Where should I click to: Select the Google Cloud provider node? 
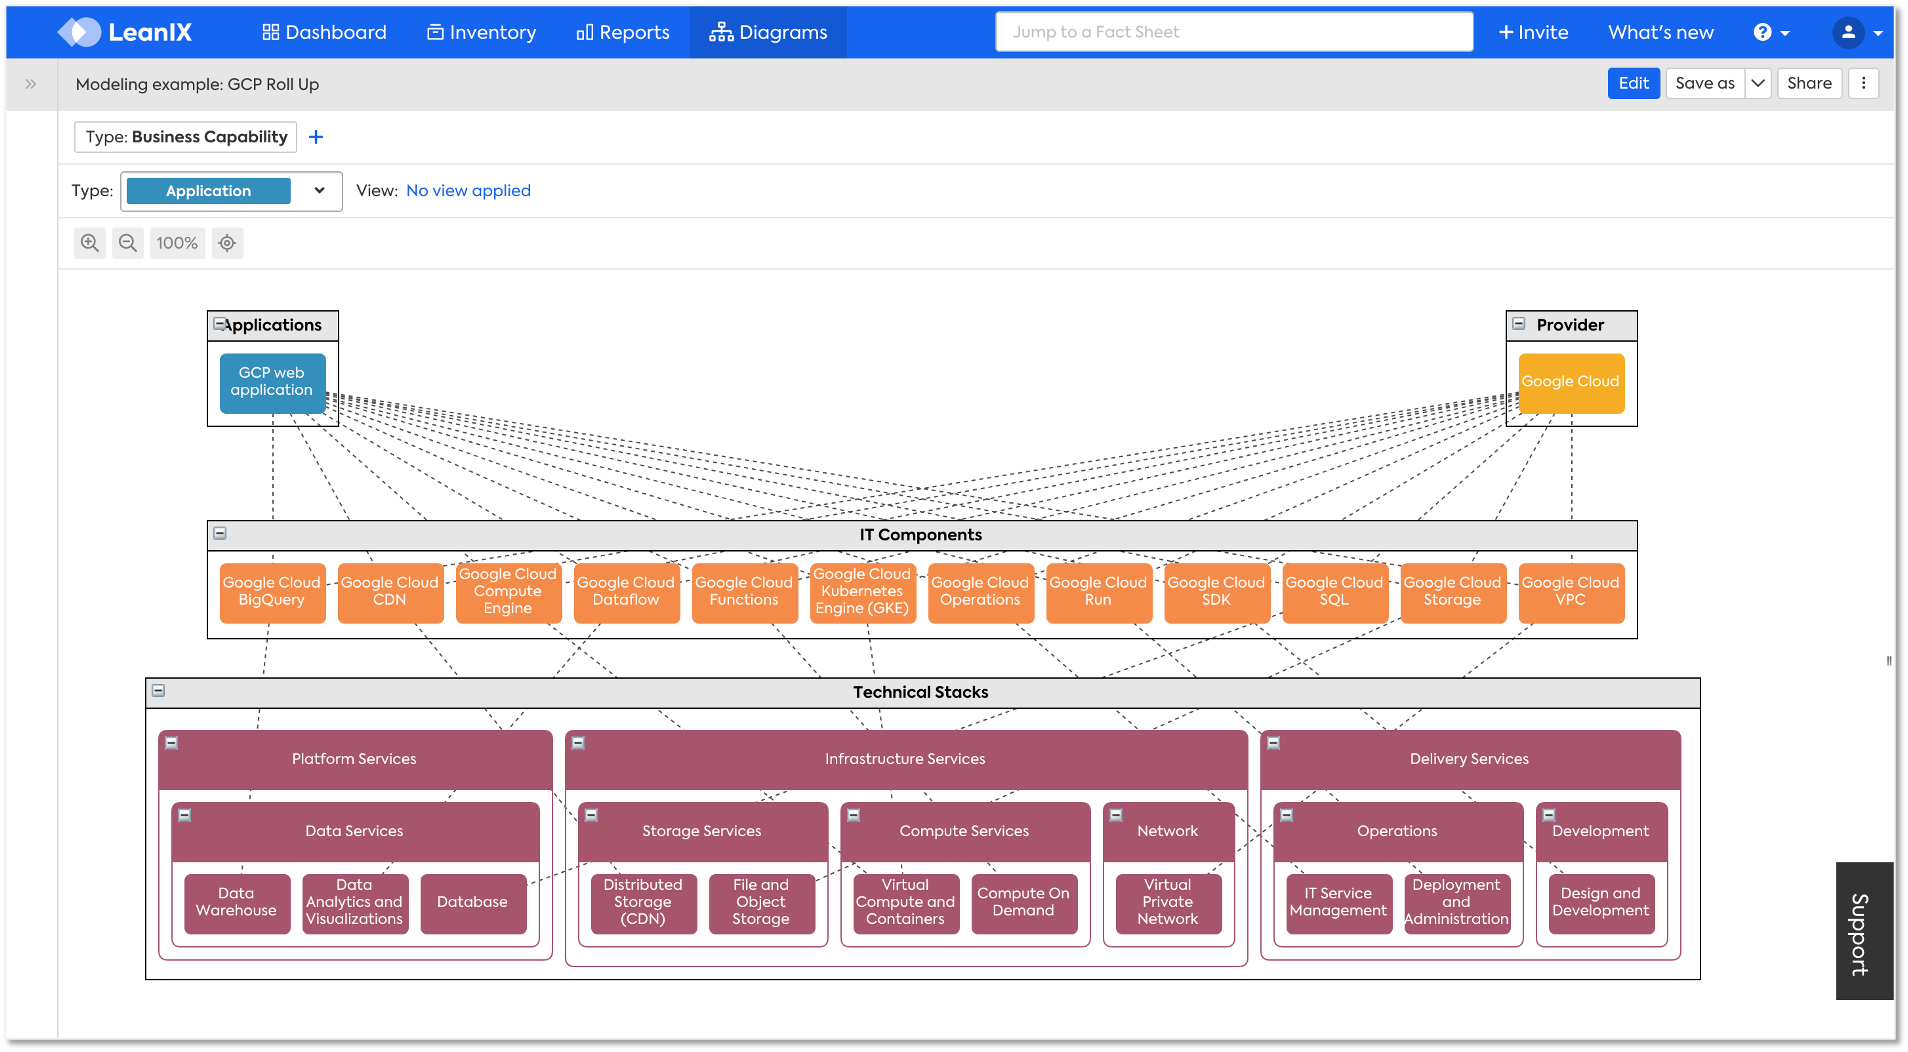(x=1571, y=382)
